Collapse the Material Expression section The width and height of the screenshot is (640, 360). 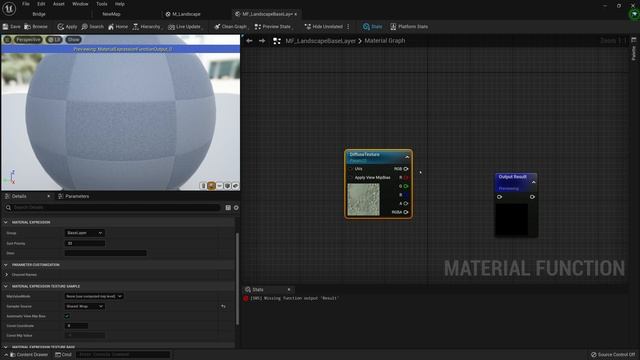pyautogui.click(x=6, y=222)
